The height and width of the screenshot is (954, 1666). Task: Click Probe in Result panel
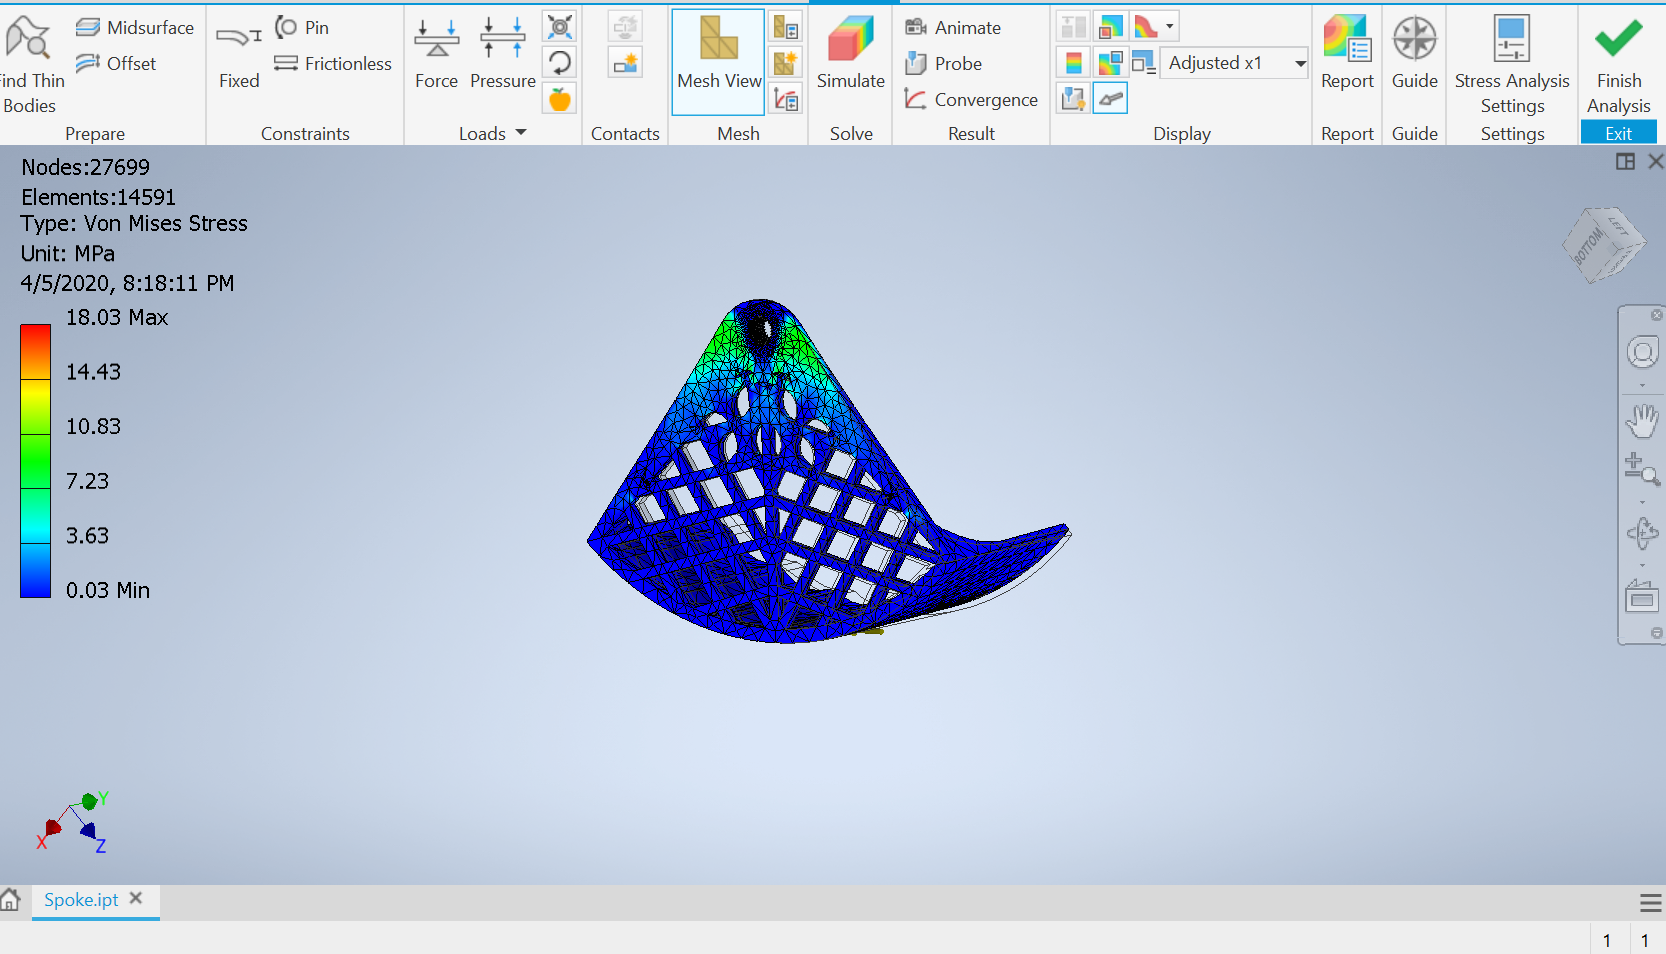[943, 63]
